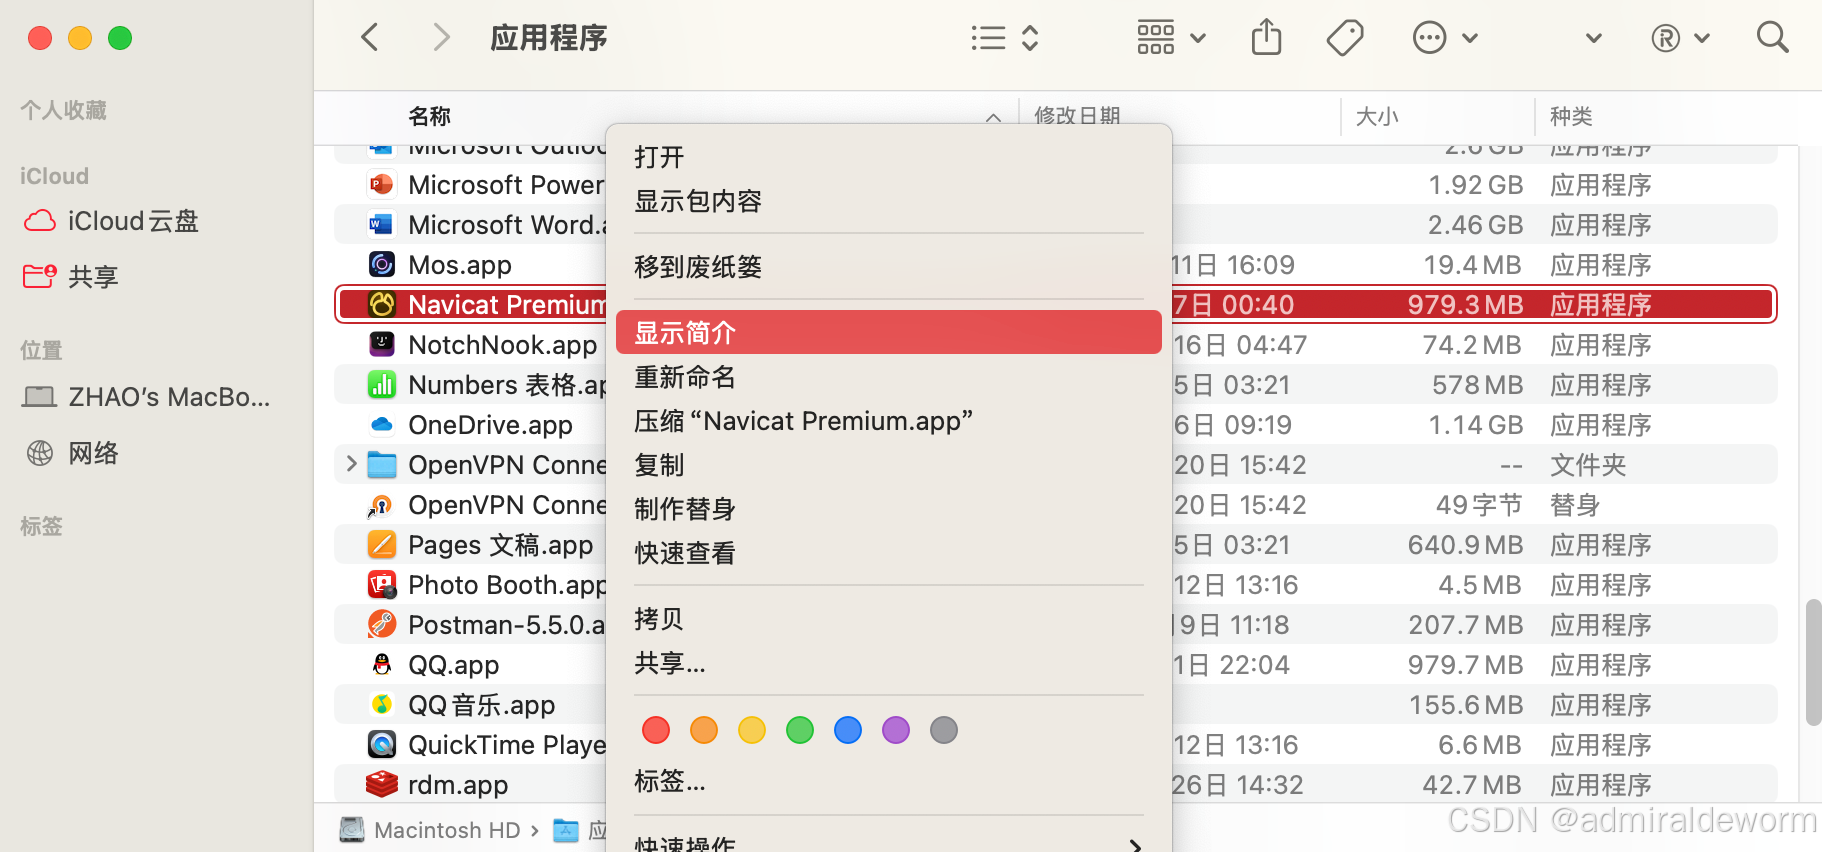This screenshot has width=1822, height=852.
Task: Apply the blue tag color
Action: point(848,730)
